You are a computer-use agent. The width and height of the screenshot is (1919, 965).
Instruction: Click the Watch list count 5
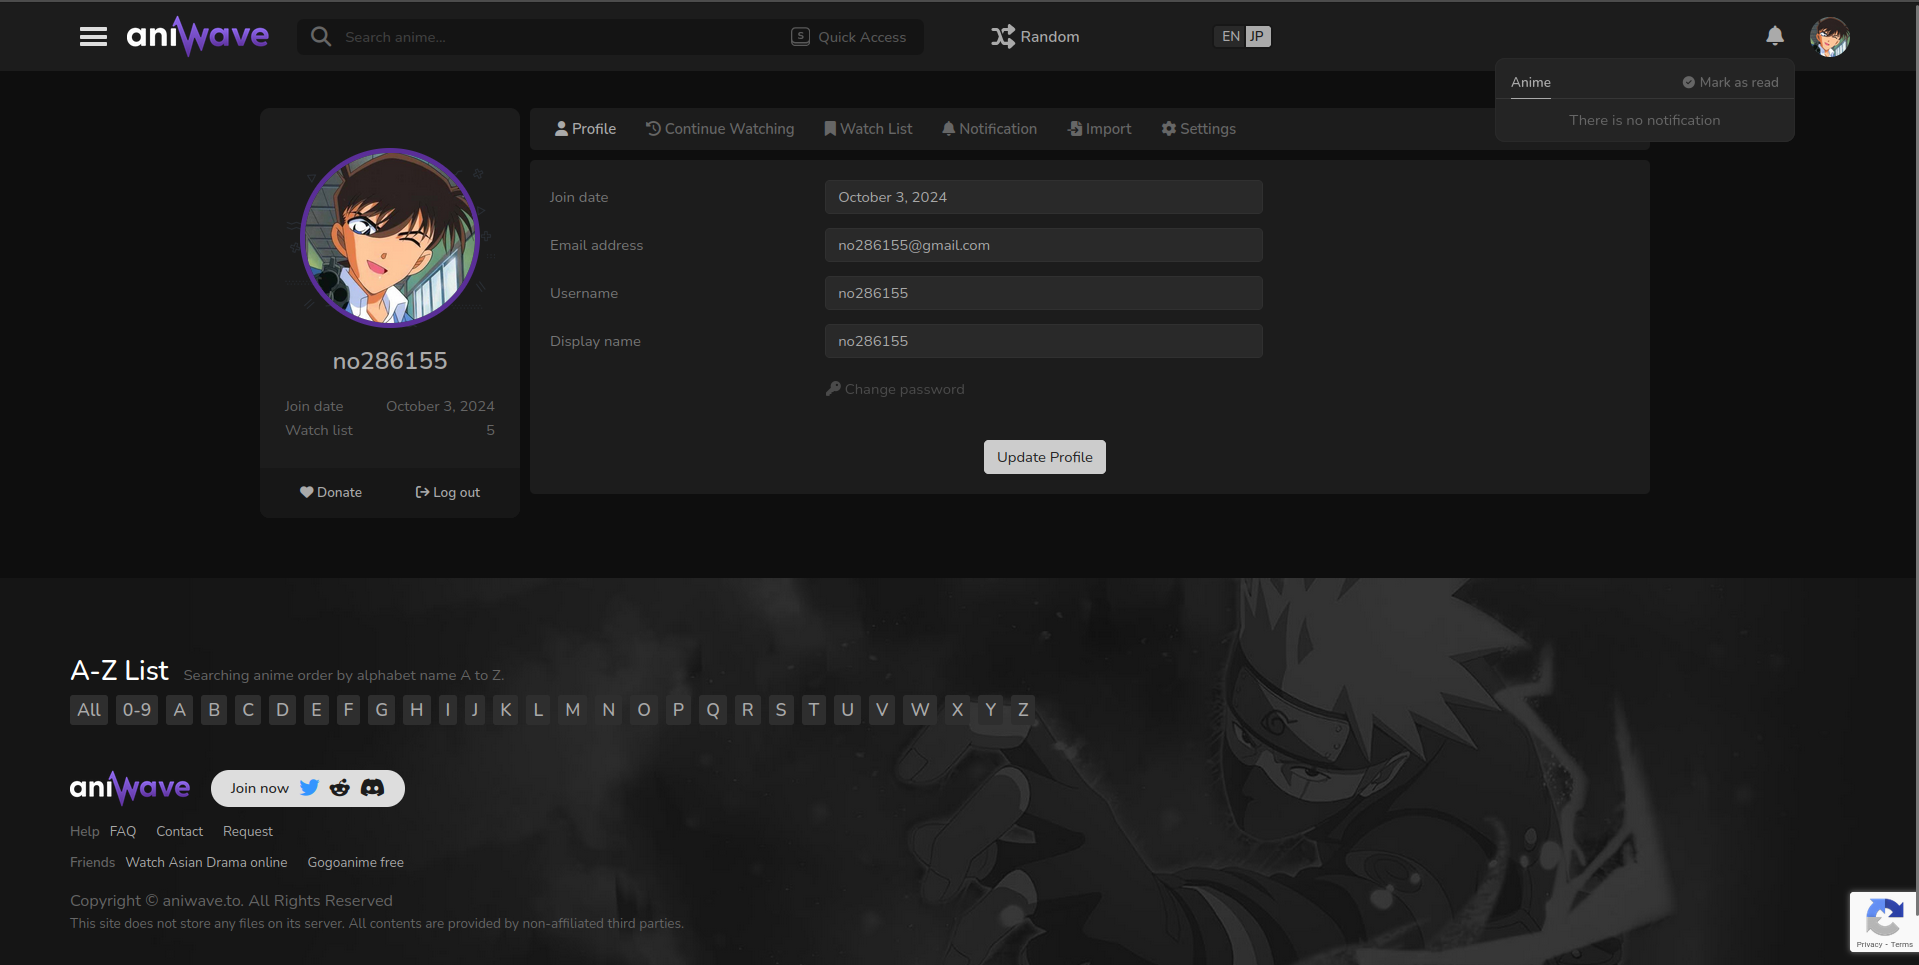tap(490, 431)
